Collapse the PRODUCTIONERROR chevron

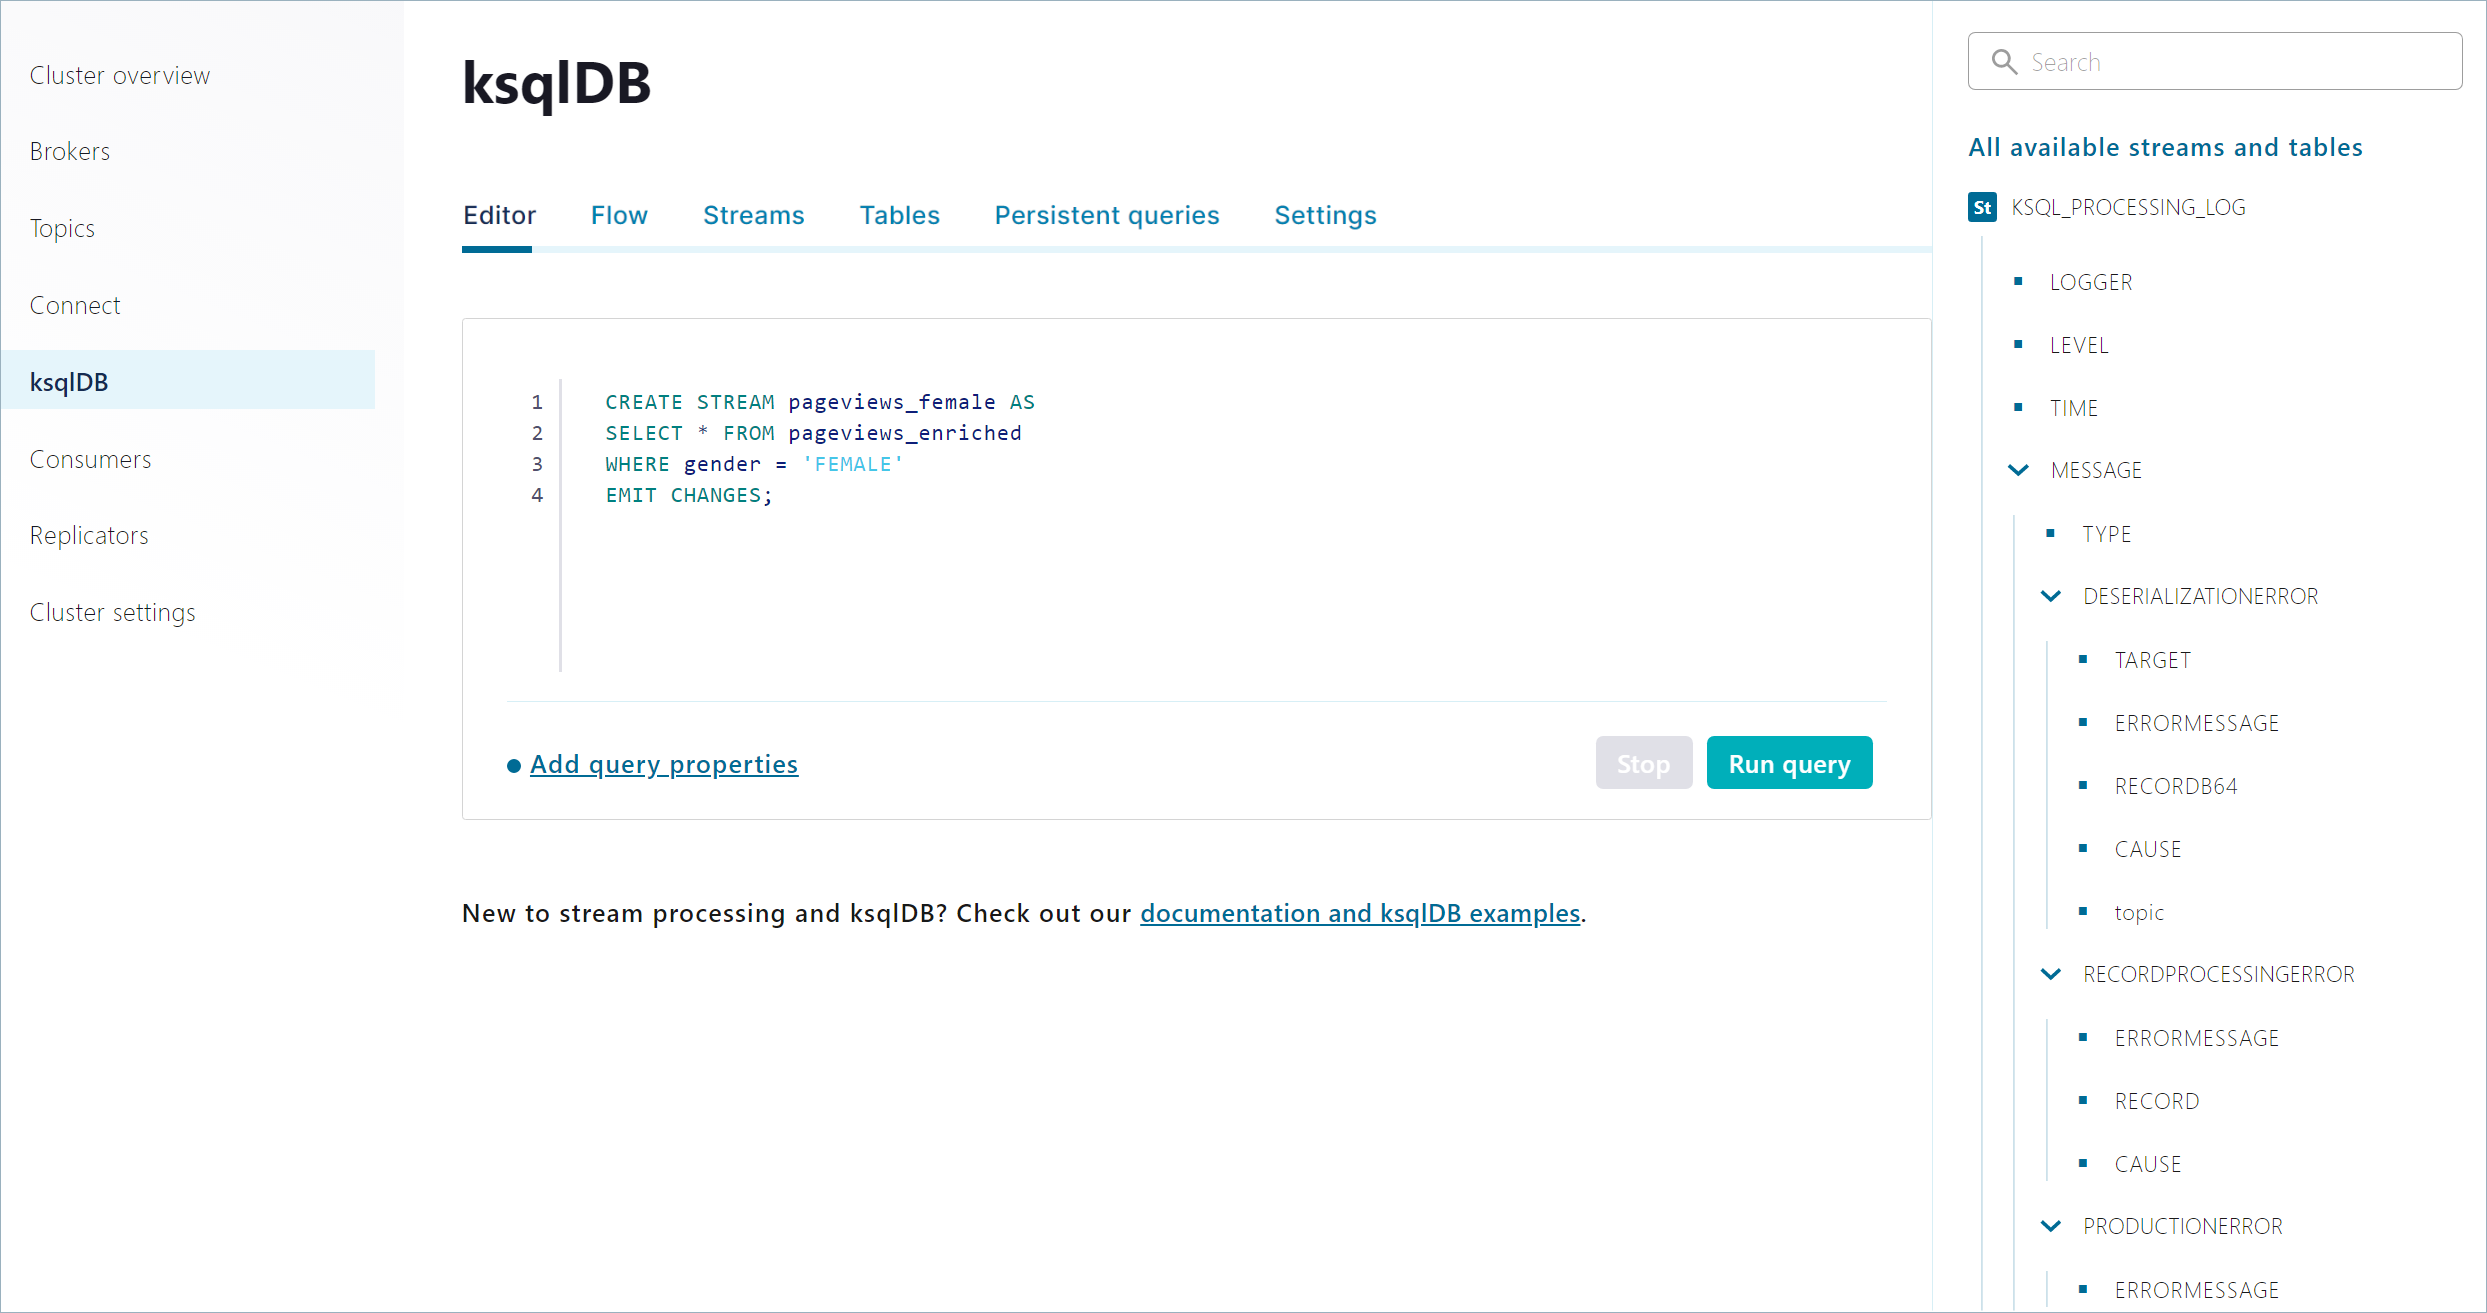pyautogui.click(x=2051, y=1226)
